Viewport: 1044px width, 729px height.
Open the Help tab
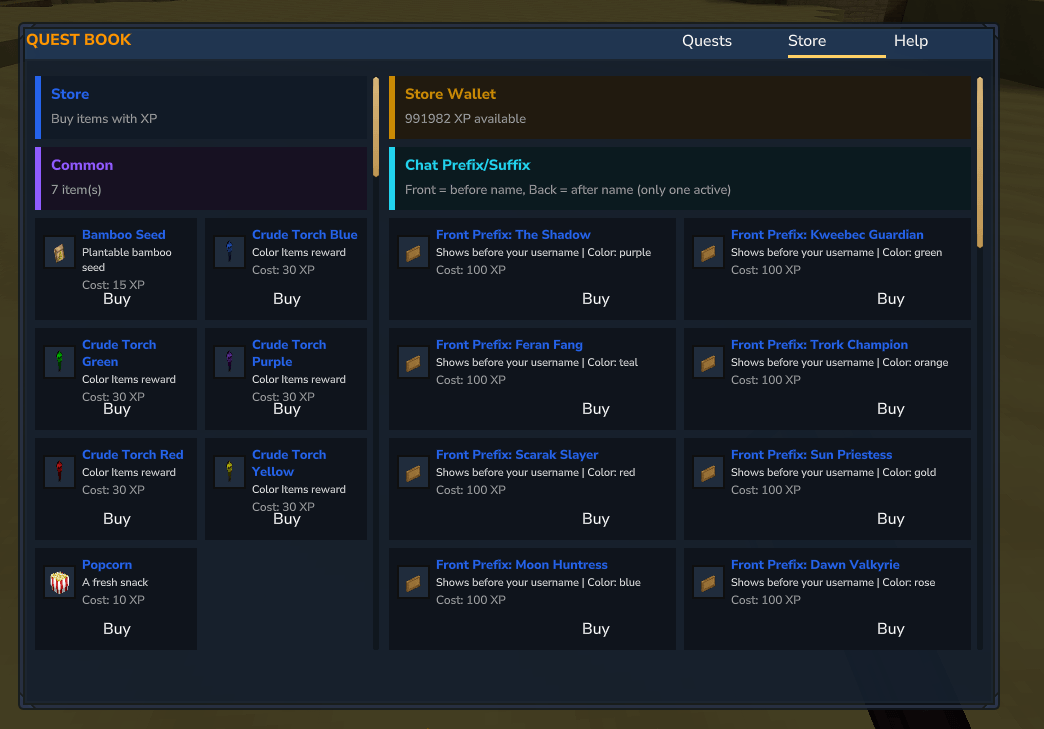tap(910, 41)
